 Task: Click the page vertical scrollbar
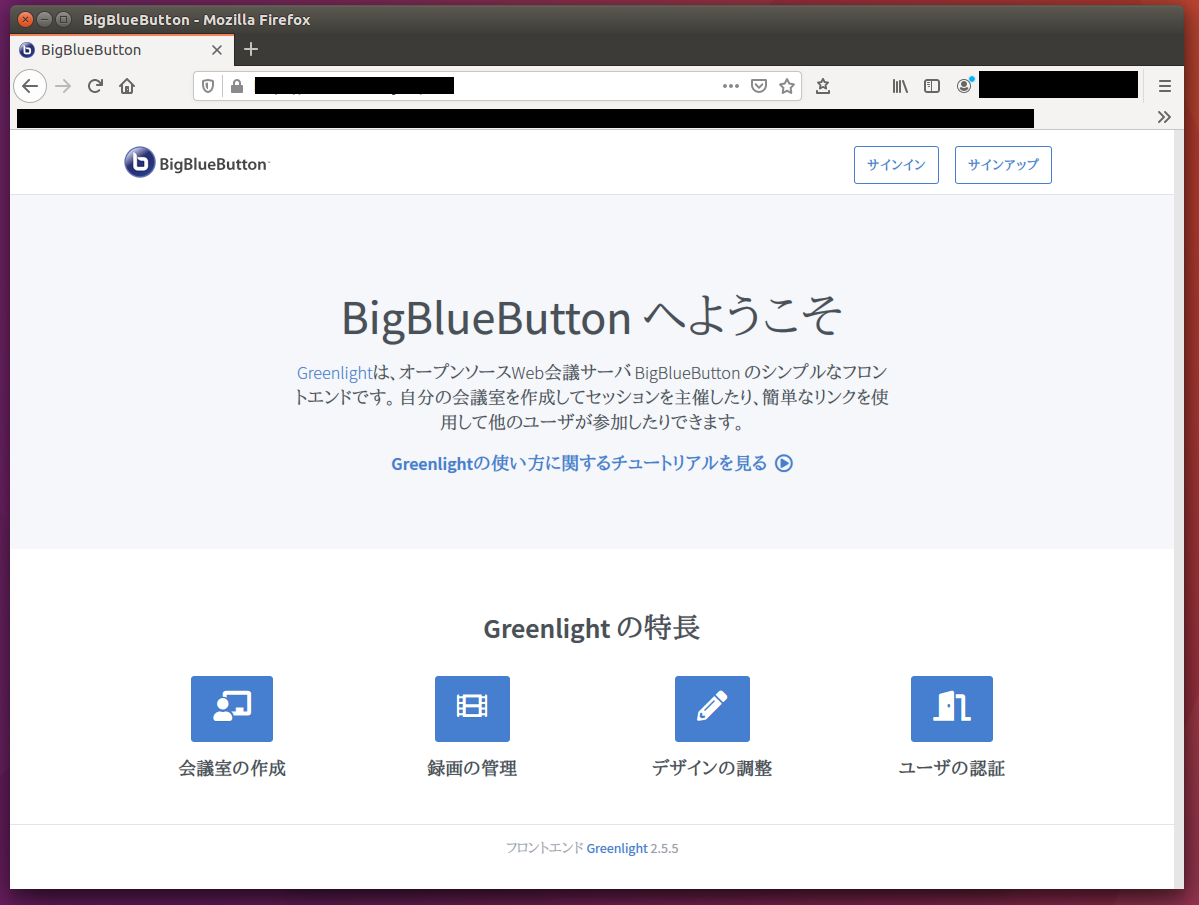1179,509
